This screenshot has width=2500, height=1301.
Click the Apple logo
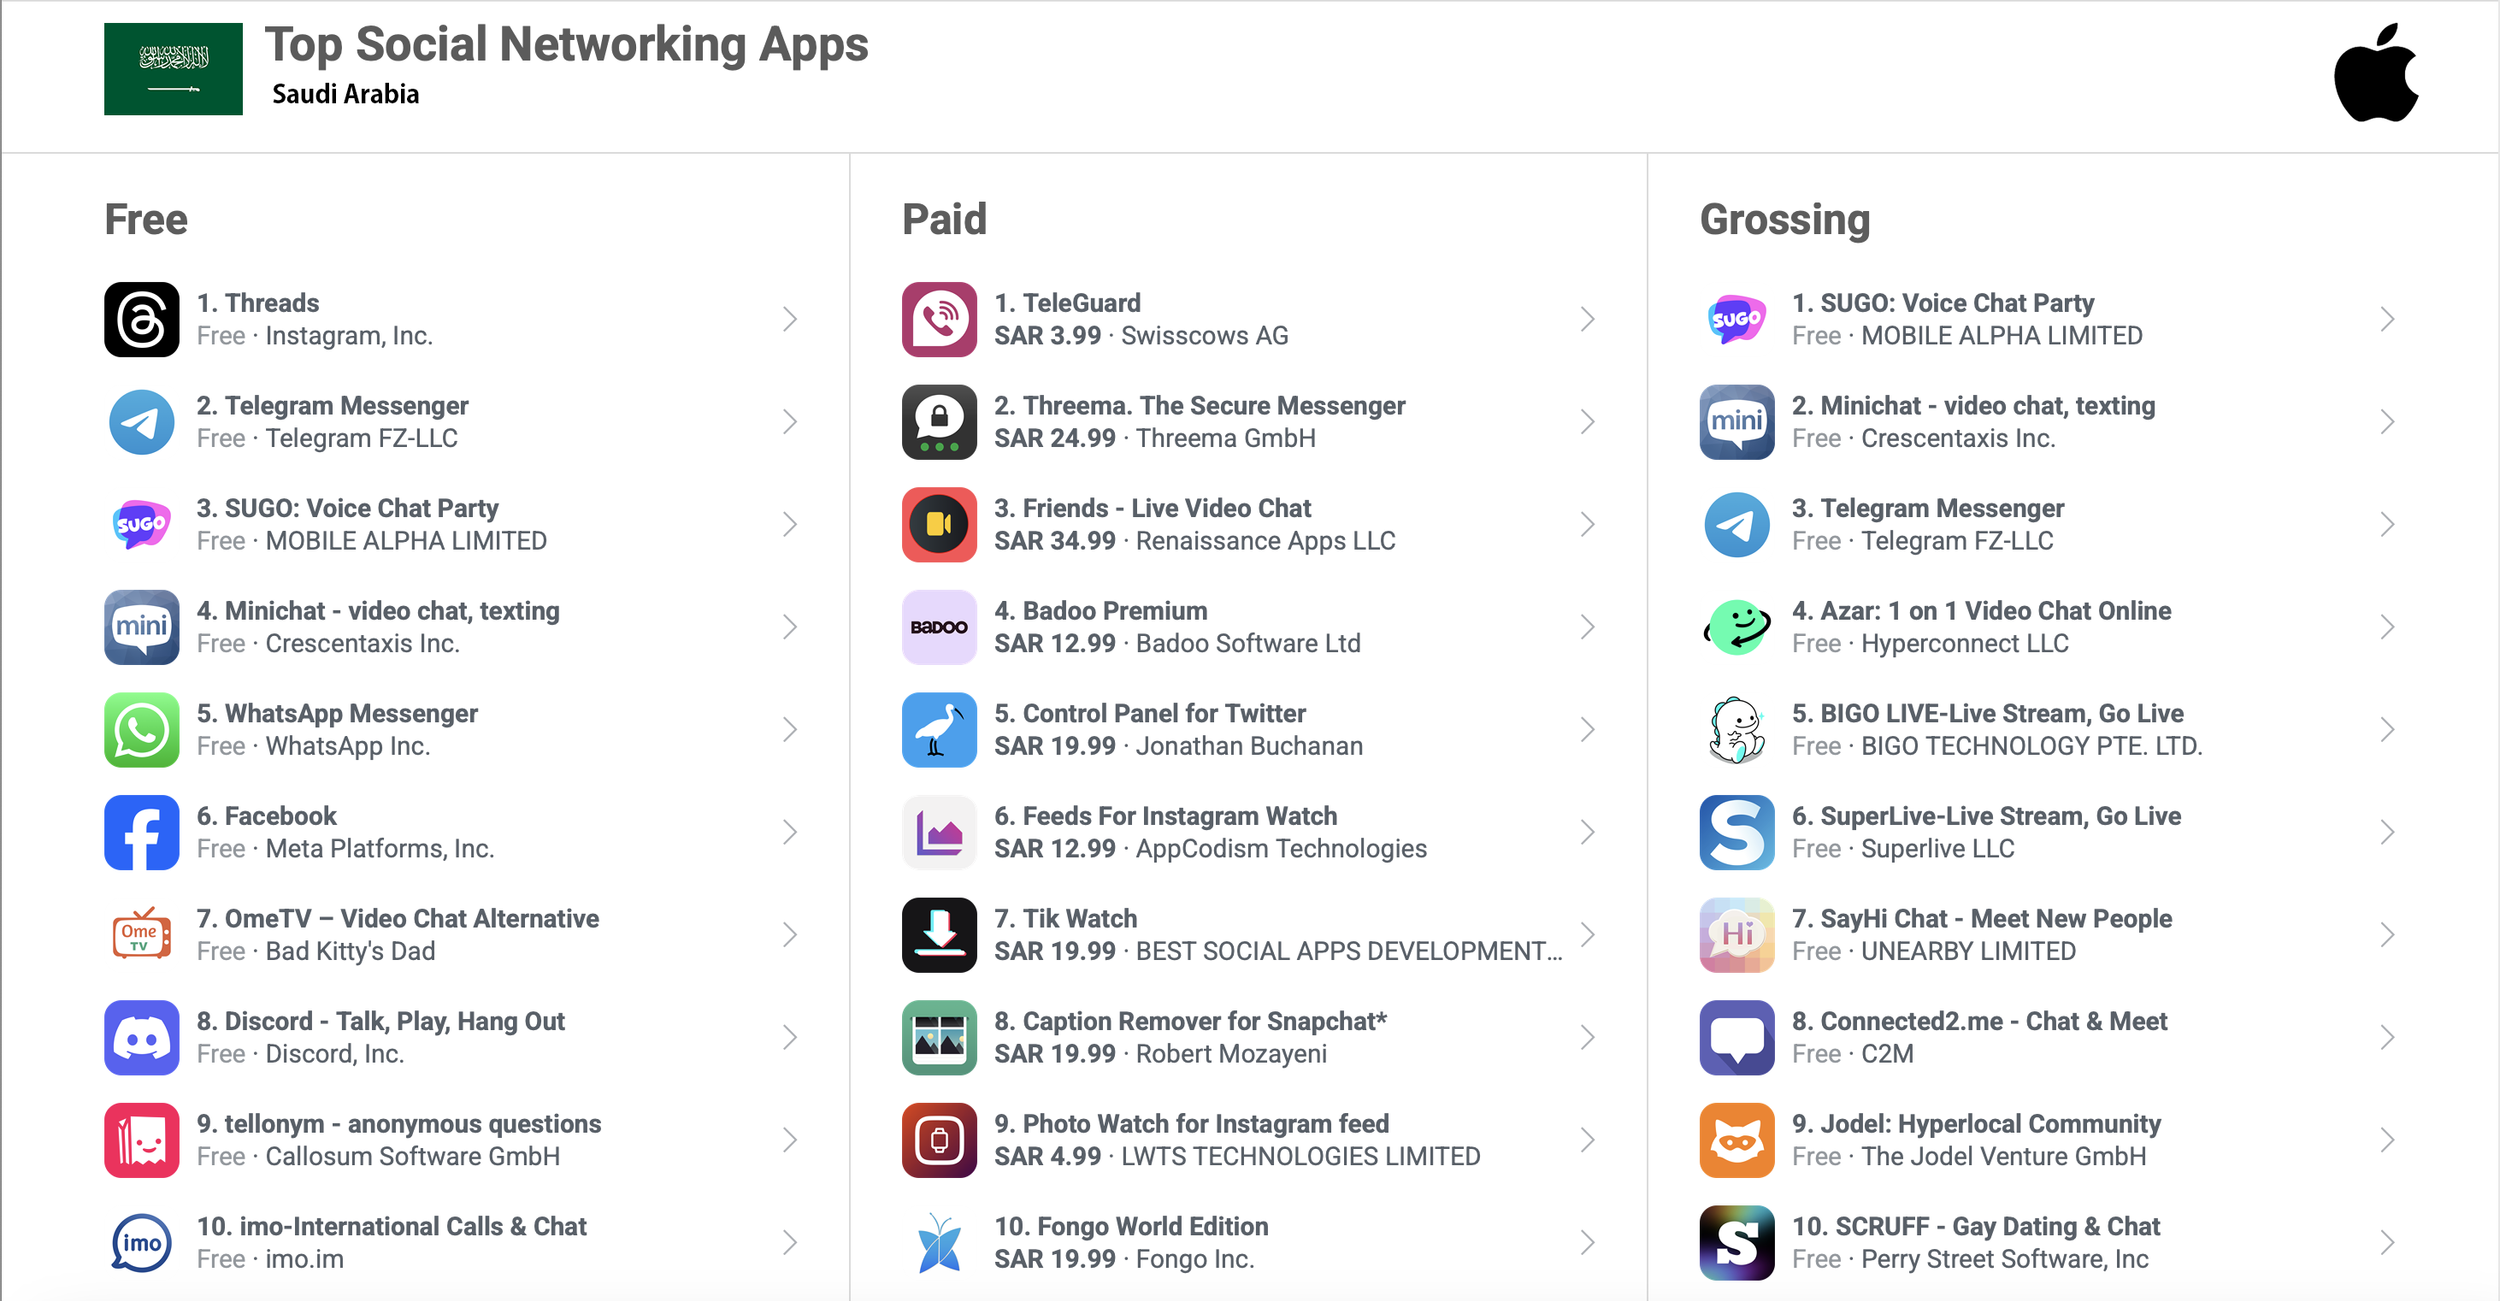point(2375,72)
